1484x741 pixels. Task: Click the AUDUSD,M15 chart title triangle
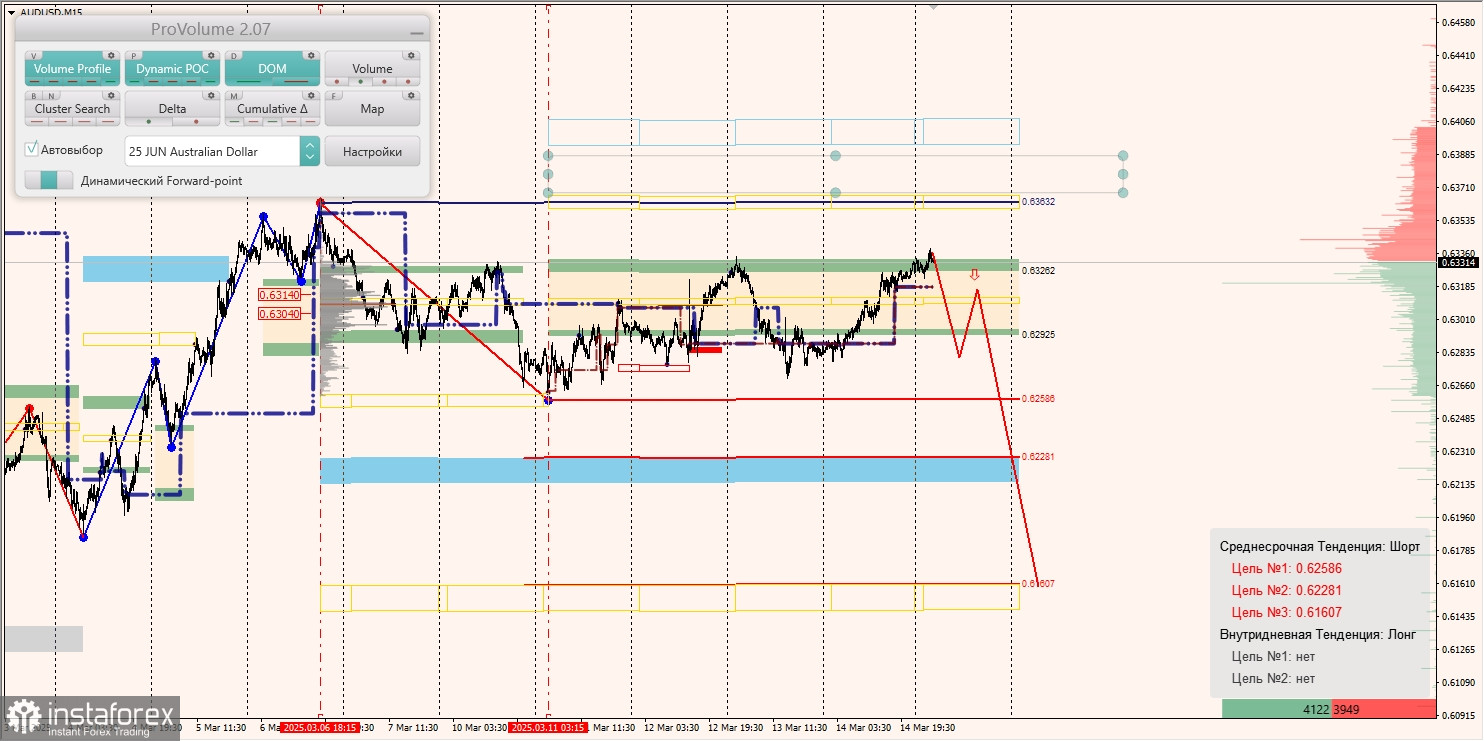click(11, 12)
